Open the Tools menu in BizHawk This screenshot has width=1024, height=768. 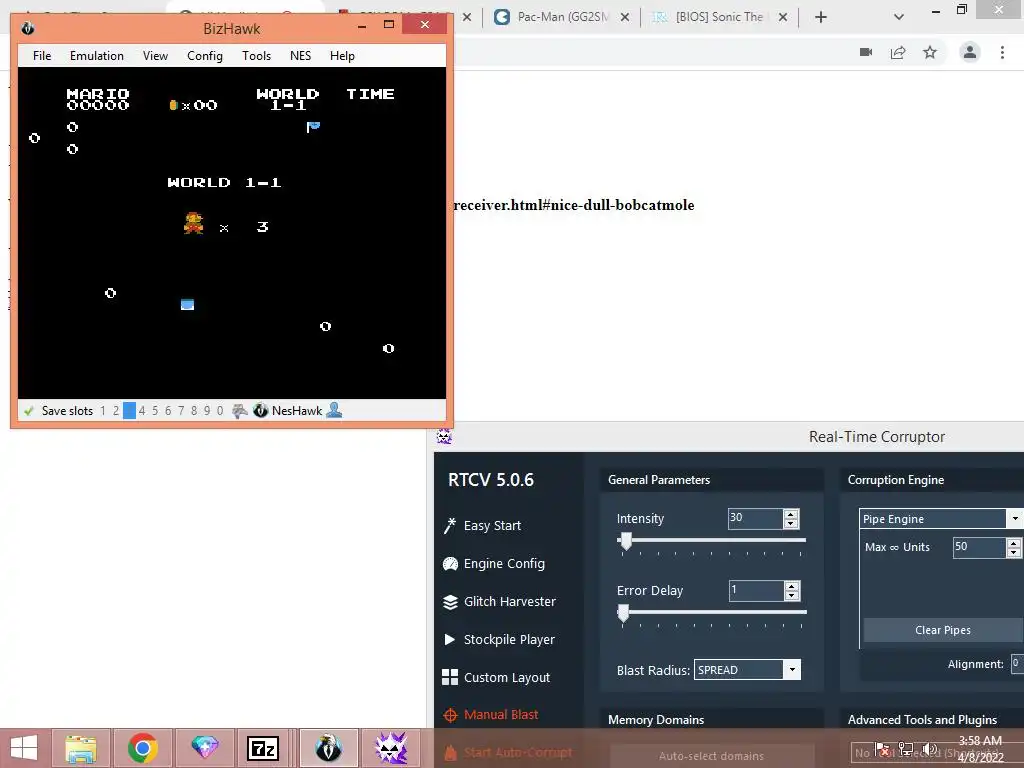(256, 56)
